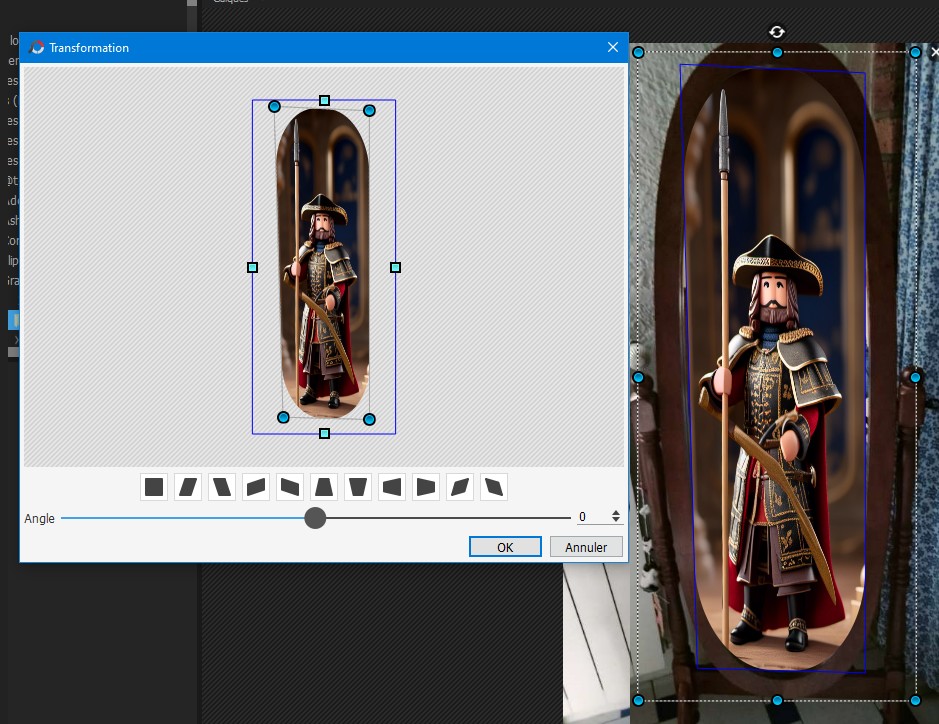
Task: Click the left square handle of the preview frame
Action: coord(252,267)
